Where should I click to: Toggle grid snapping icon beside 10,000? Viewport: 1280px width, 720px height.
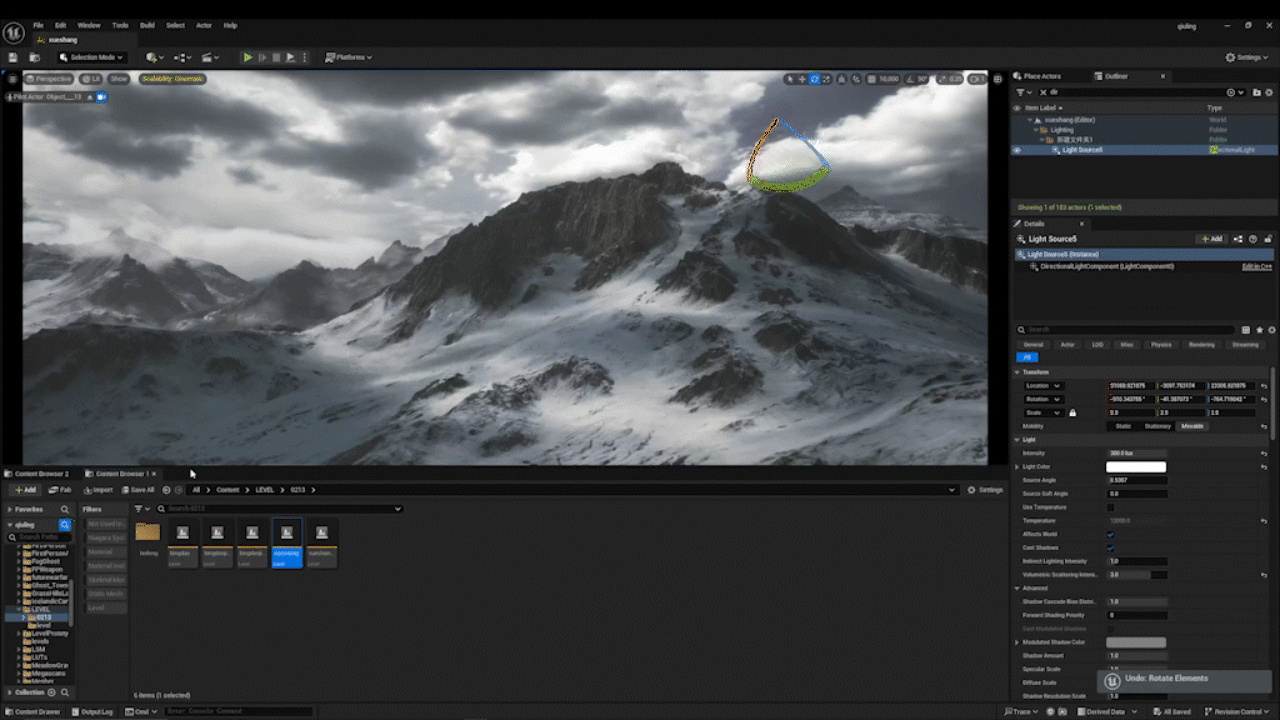[871, 79]
